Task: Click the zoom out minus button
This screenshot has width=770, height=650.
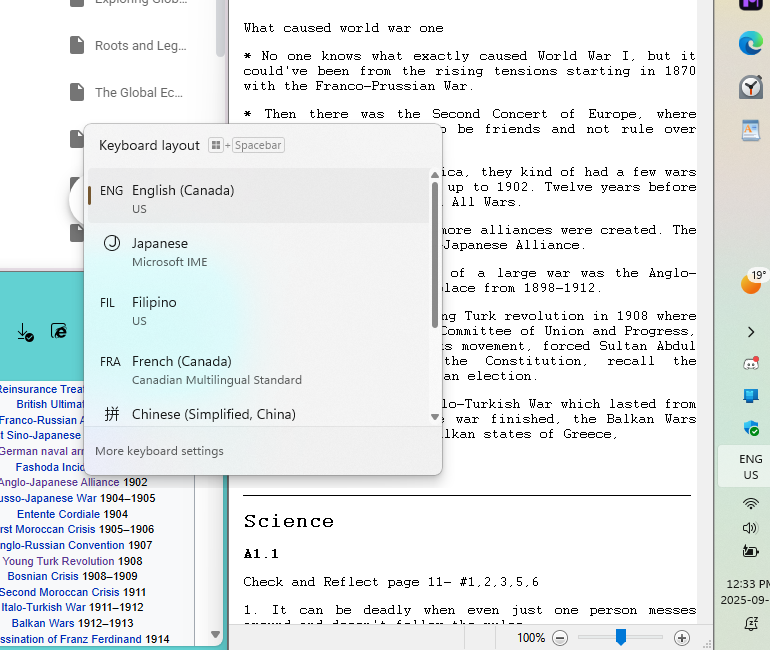Action: [560, 638]
